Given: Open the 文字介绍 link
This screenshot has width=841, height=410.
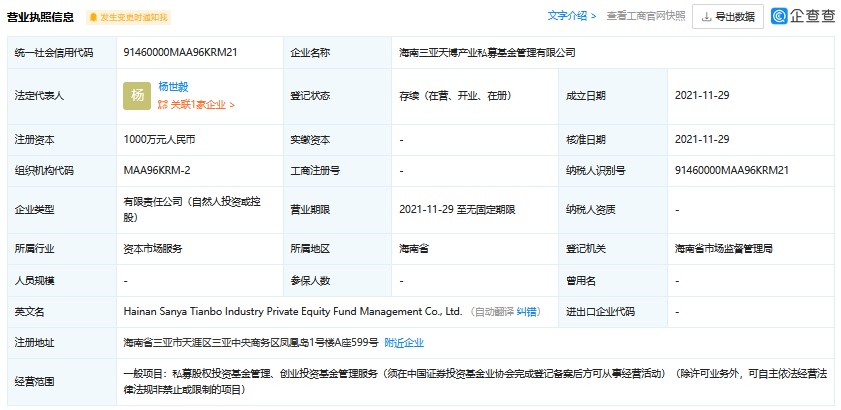Looking at the screenshot, I should coord(572,16).
